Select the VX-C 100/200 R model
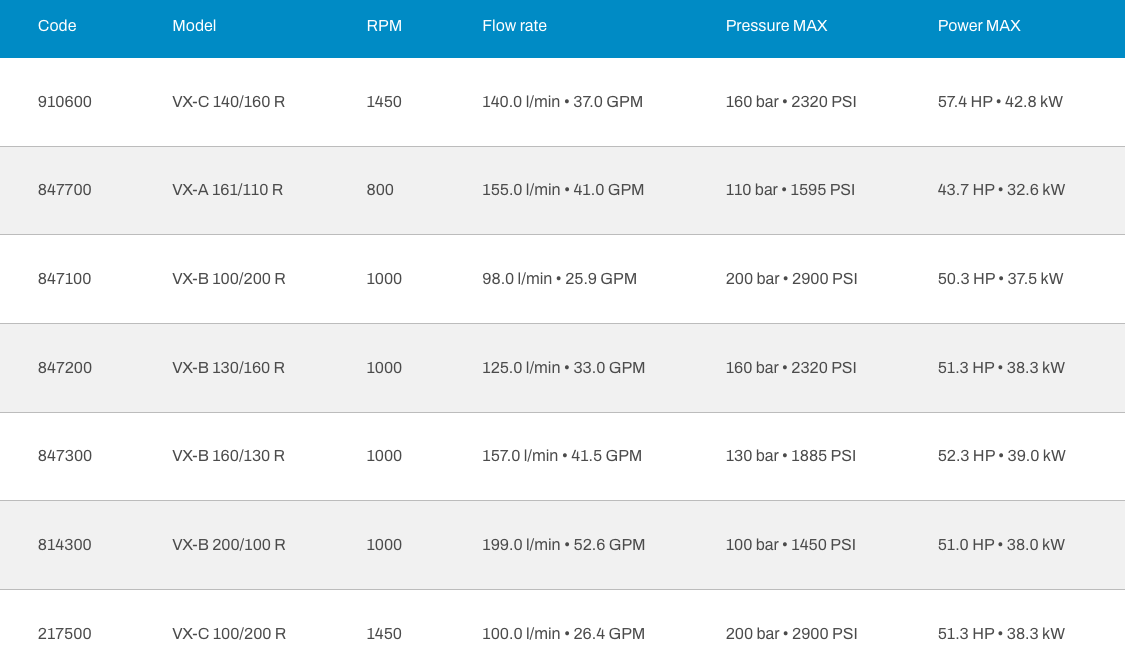 pos(228,634)
